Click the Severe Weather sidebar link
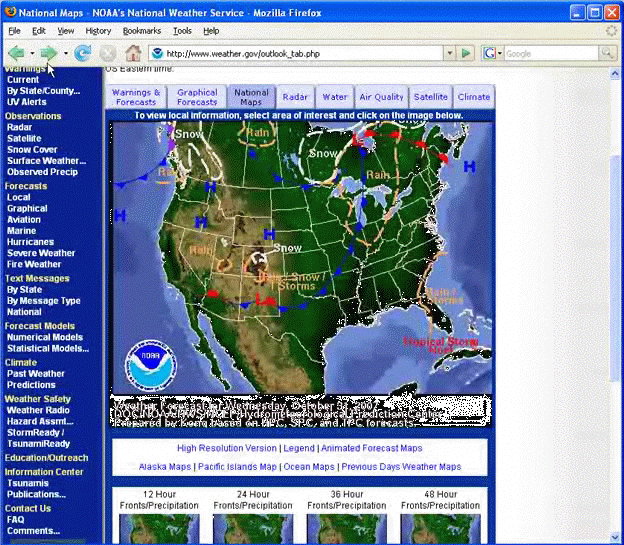 41,253
